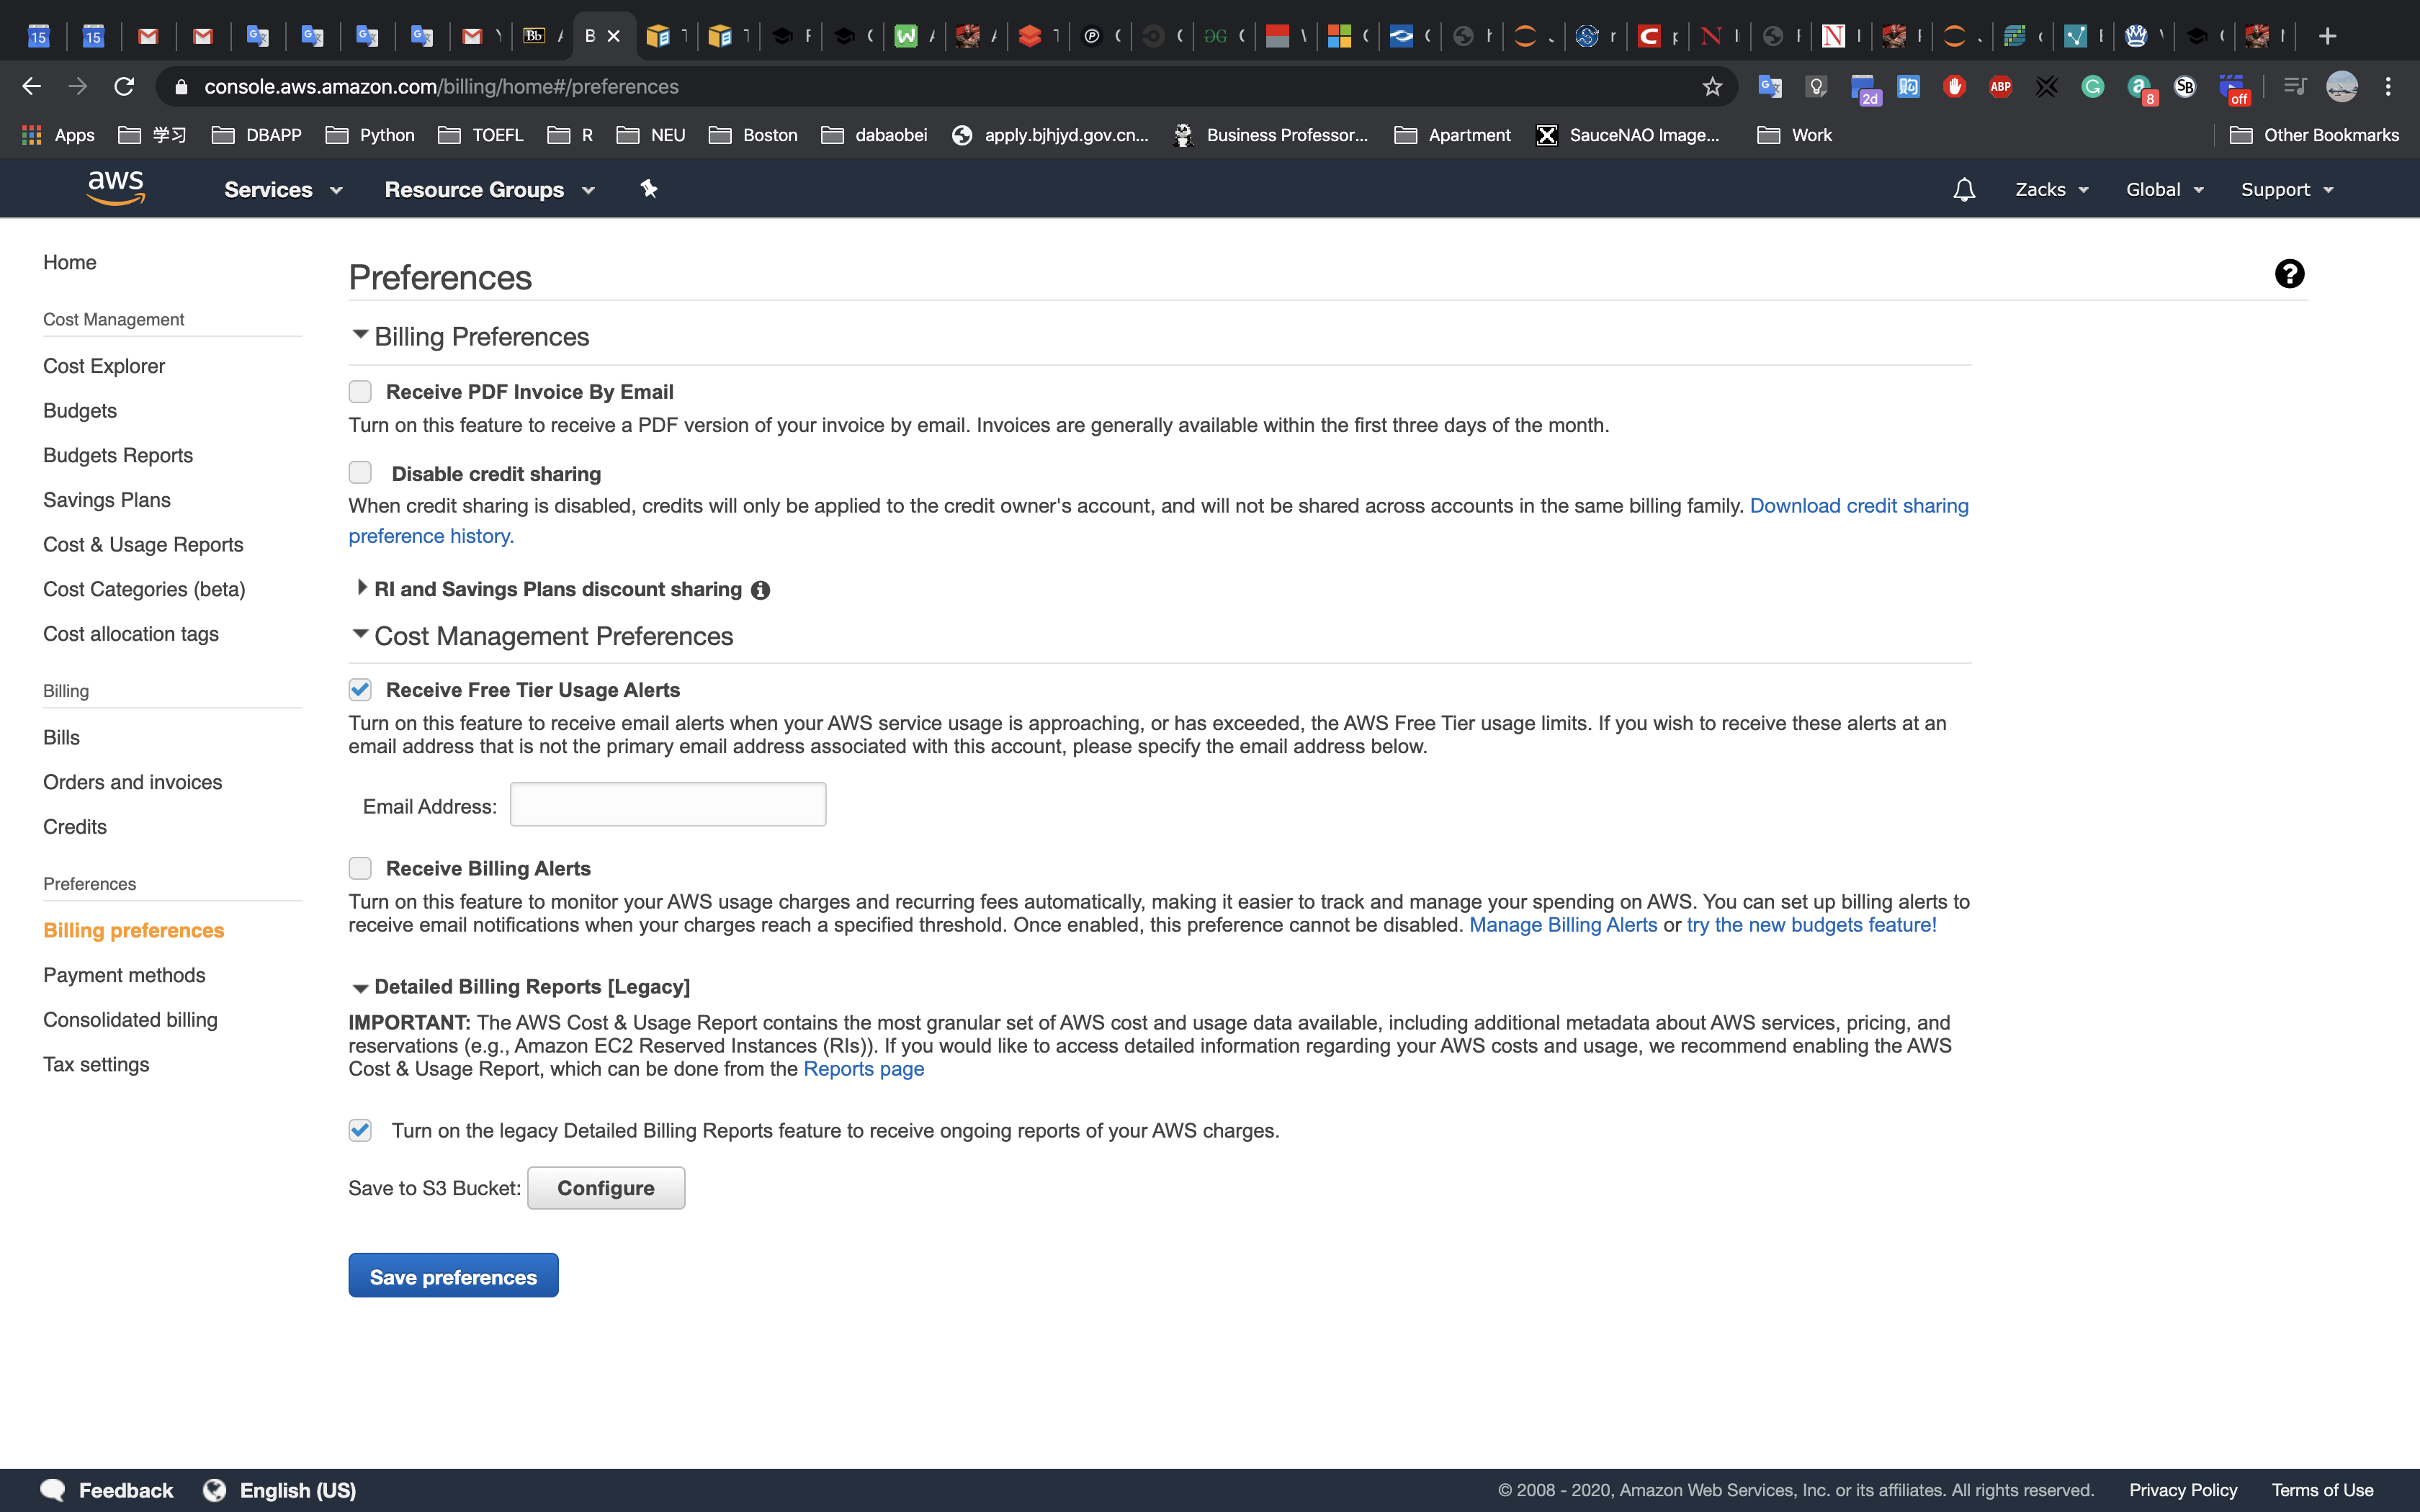
Task: Click the Save preferences button
Action: 453,1276
